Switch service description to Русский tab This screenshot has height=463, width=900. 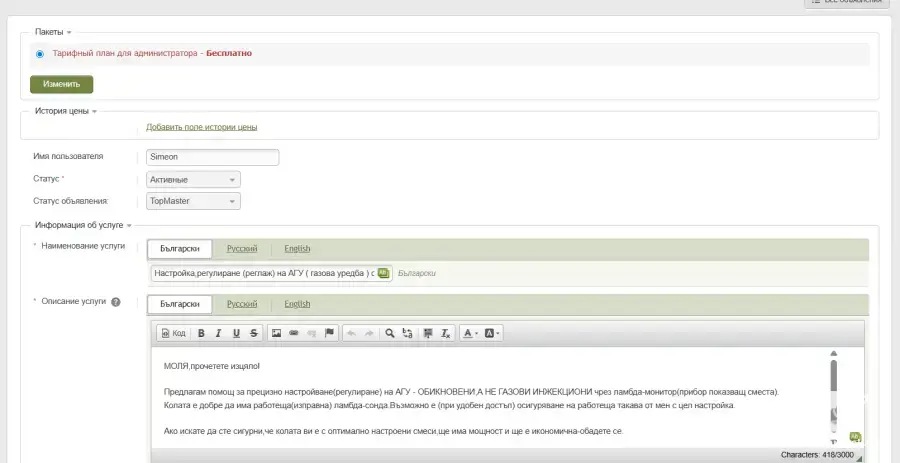[241, 304]
